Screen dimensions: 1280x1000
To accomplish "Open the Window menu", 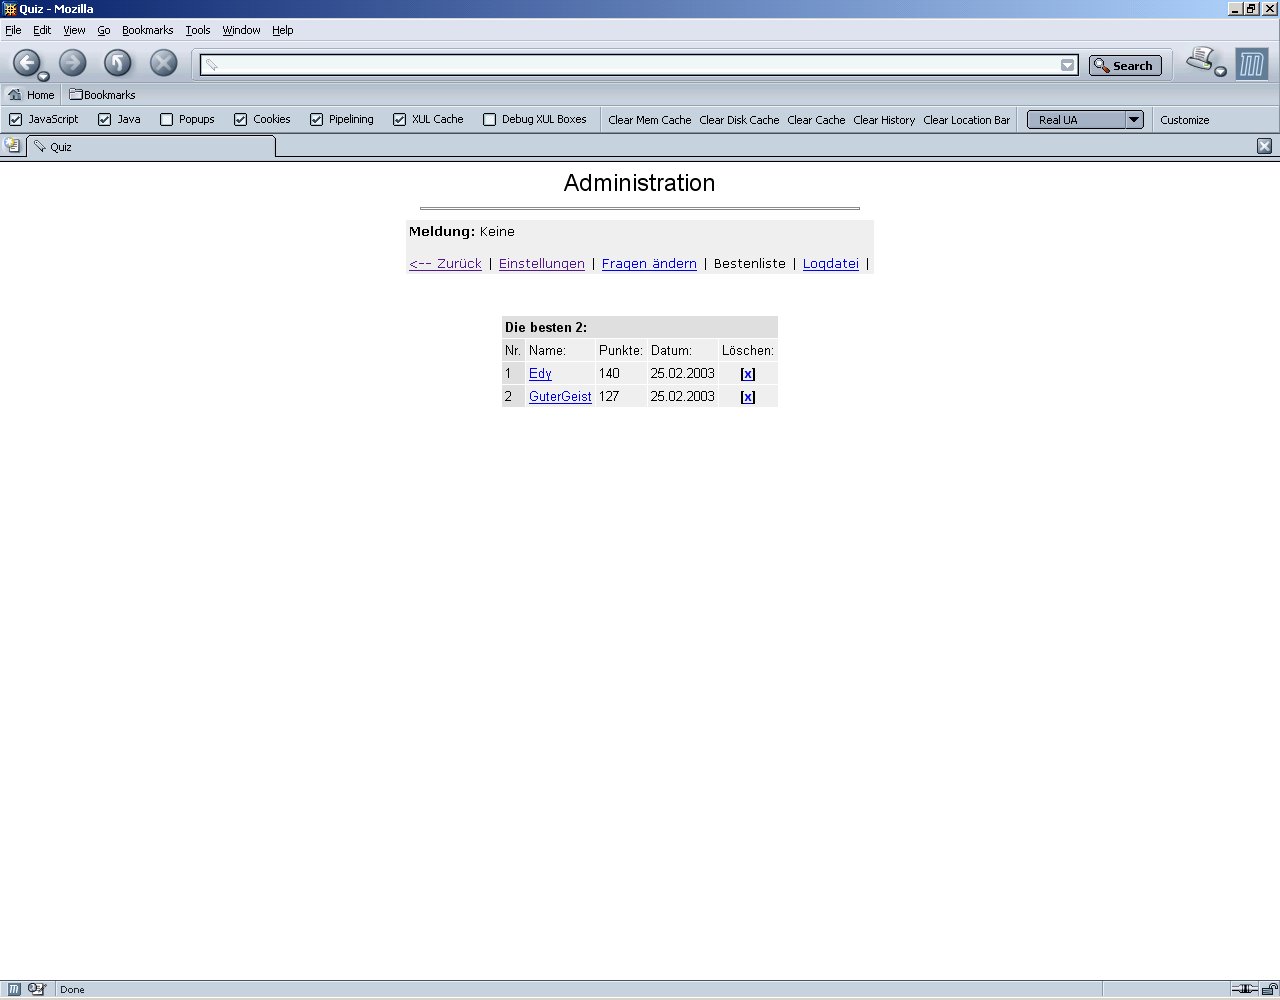I will pyautogui.click(x=241, y=30).
